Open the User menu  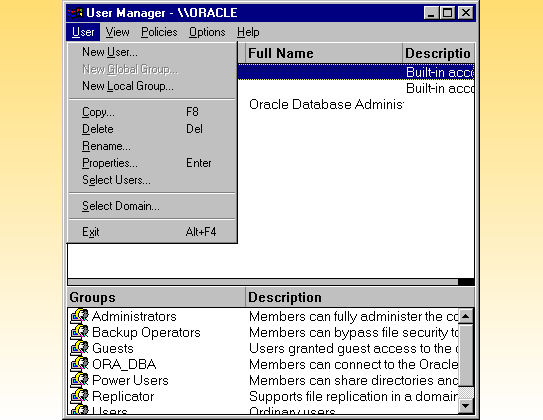[x=83, y=32]
